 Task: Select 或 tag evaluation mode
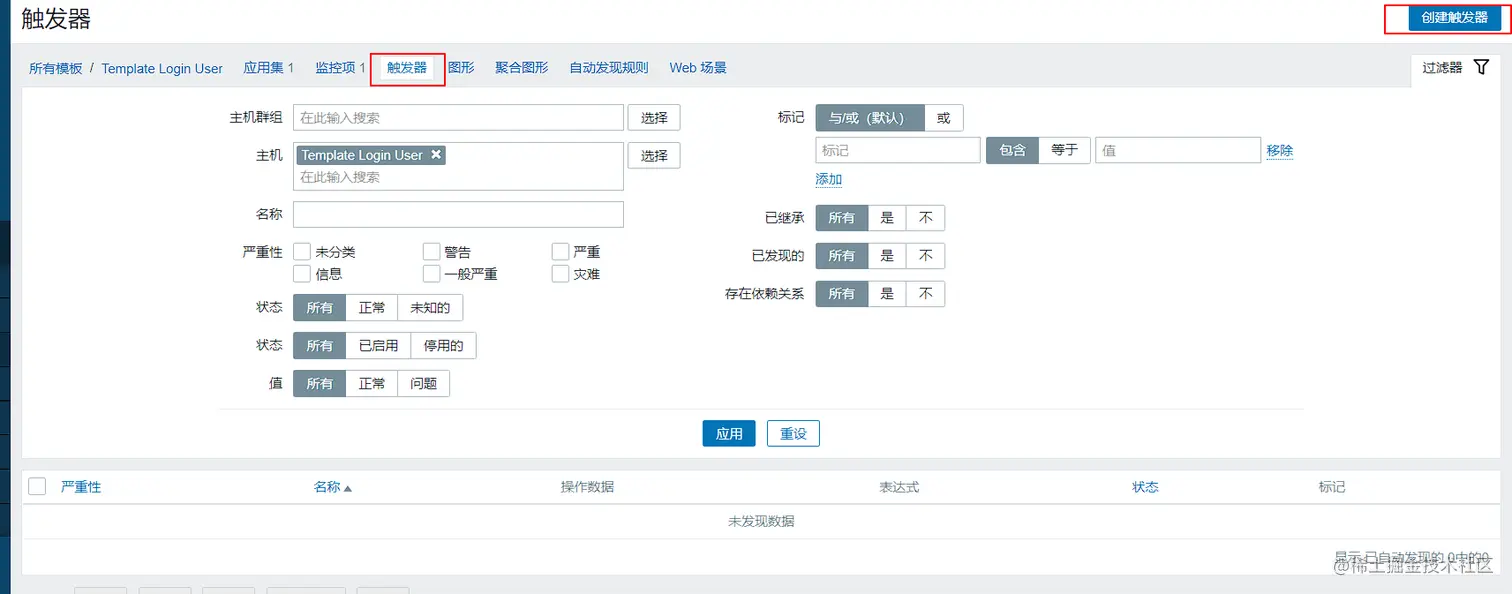[944, 117]
